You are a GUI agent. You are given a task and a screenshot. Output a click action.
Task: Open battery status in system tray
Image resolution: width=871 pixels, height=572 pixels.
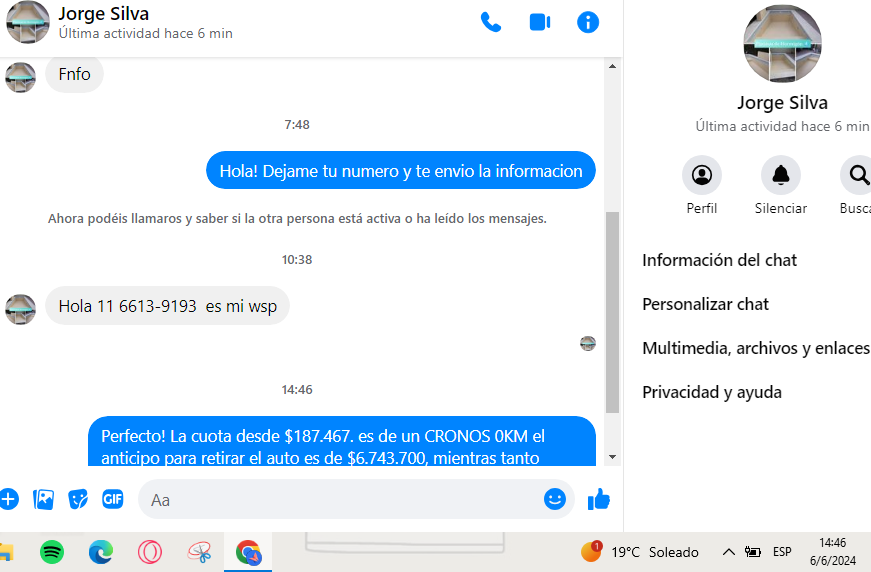pos(753,552)
